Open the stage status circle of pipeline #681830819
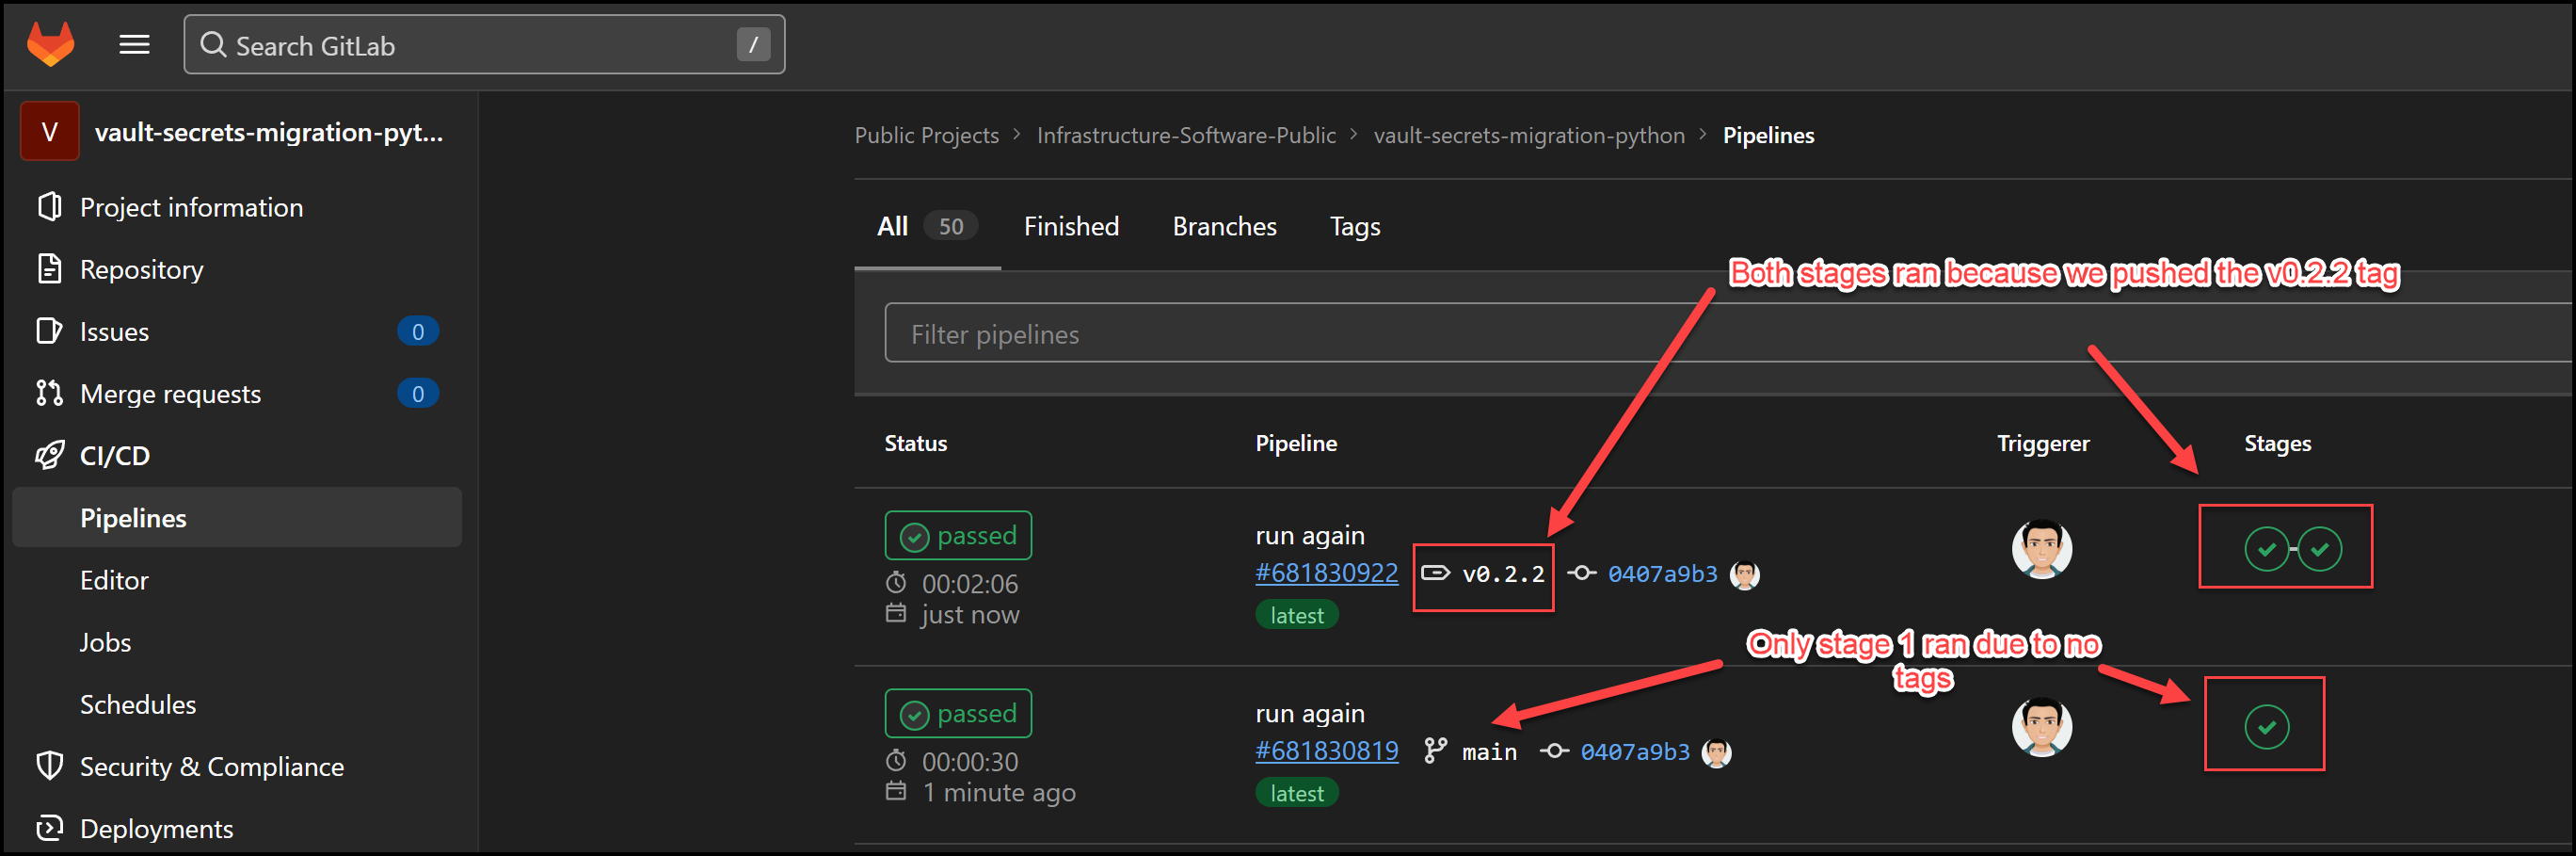 click(x=2265, y=726)
